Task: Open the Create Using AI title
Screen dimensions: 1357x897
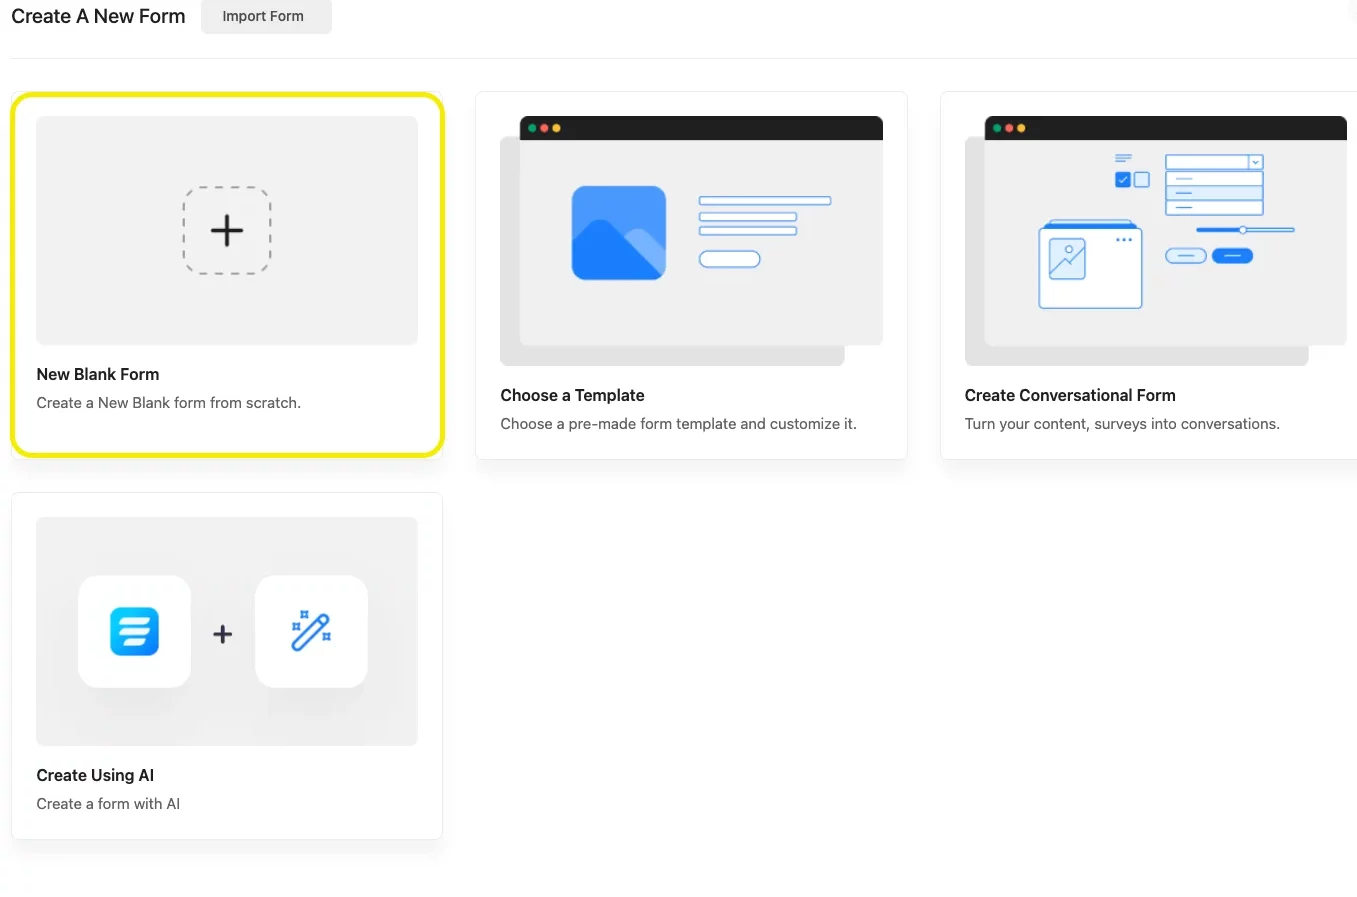Action: pyautogui.click(x=95, y=775)
